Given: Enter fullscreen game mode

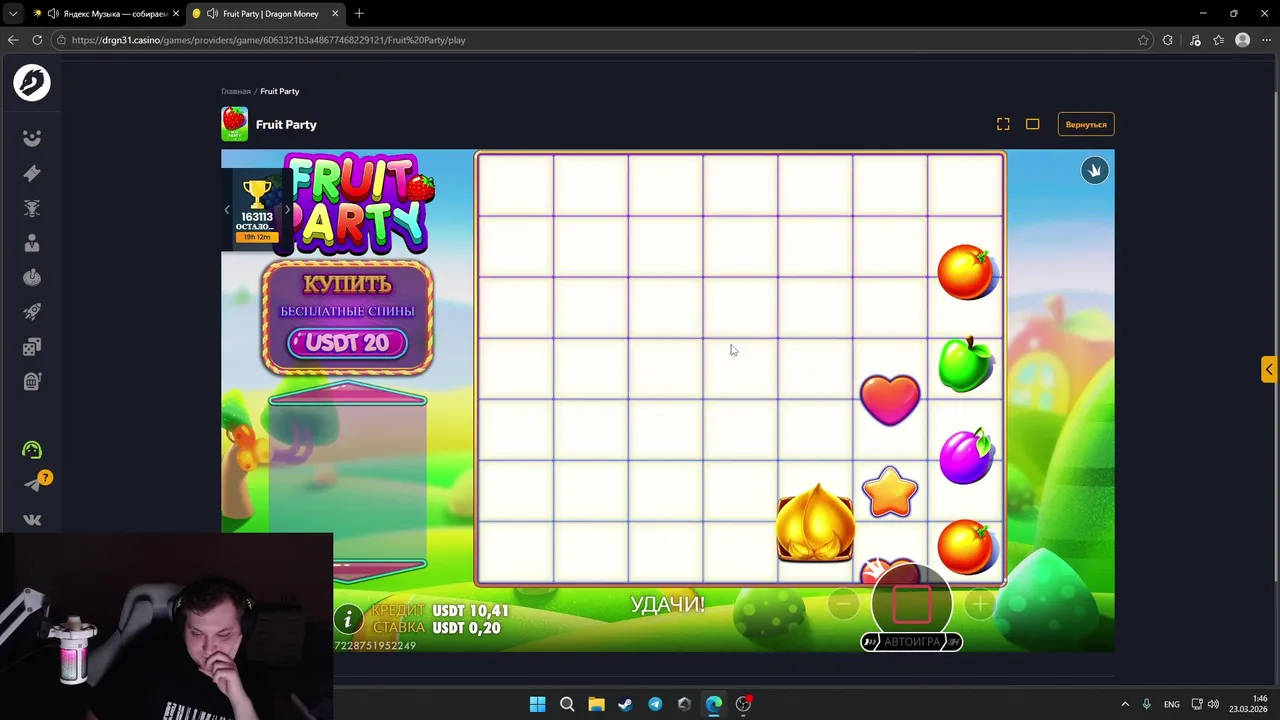Looking at the screenshot, I should (x=1003, y=124).
